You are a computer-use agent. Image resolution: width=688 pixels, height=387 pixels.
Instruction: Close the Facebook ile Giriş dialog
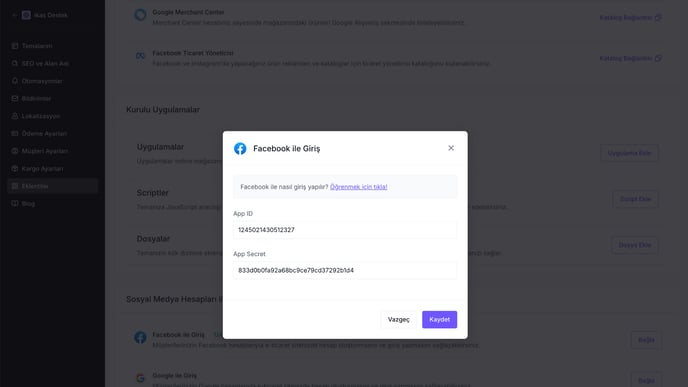pyautogui.click(x=451, y=148)
